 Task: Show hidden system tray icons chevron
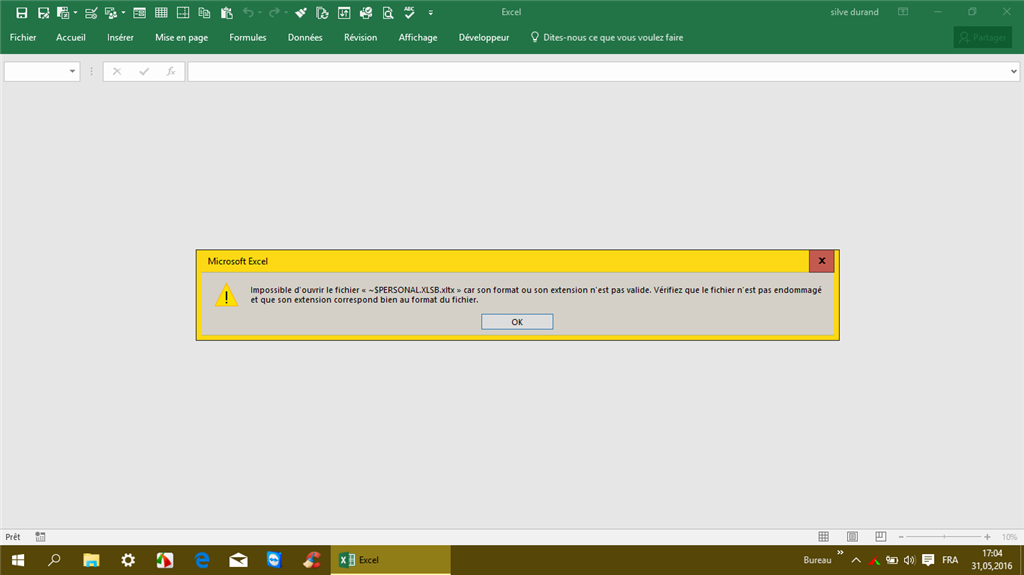(x=856, y=560)
